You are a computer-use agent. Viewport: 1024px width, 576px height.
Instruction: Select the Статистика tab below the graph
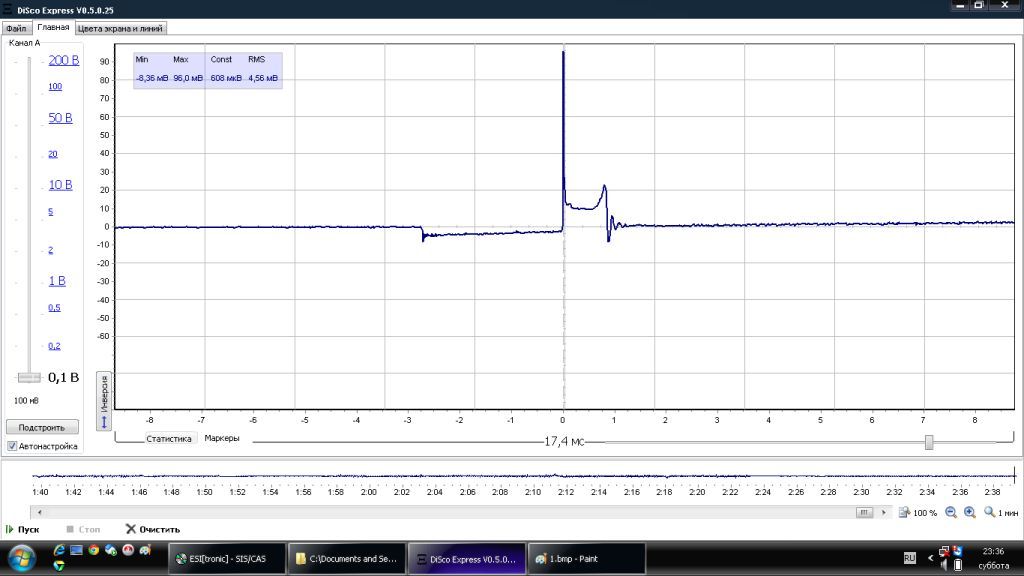click(x=168, y=439)
